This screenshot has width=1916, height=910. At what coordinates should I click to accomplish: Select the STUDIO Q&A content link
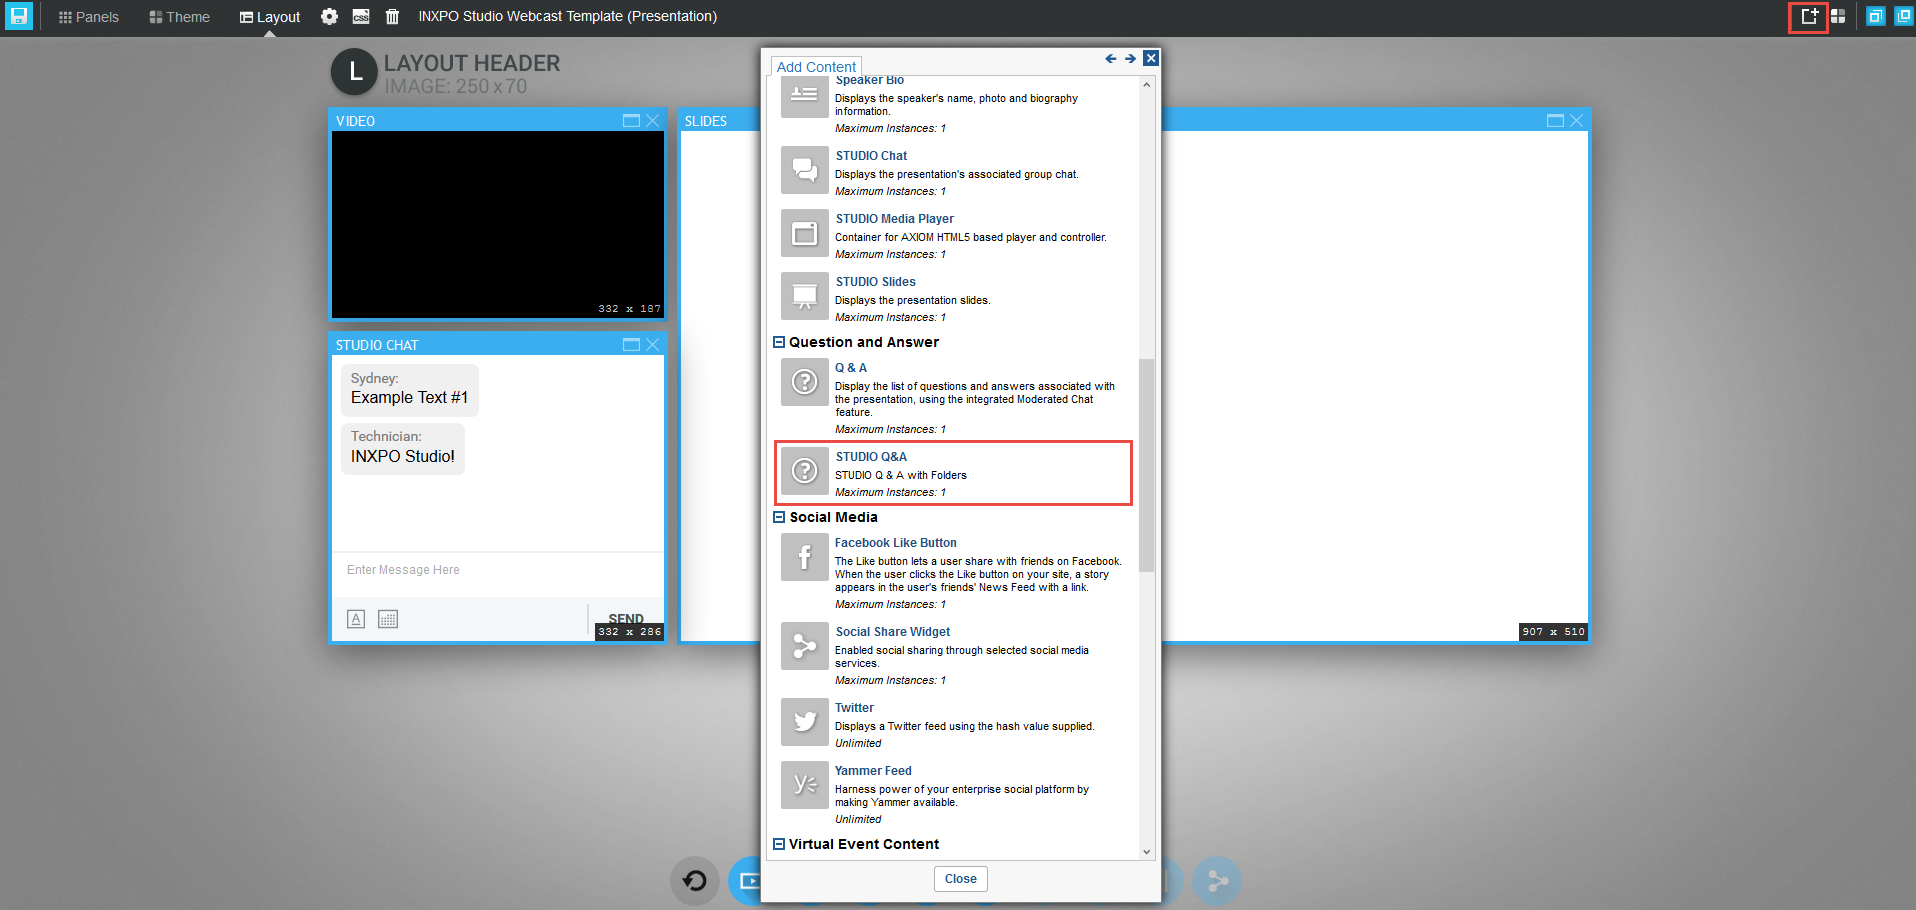(x=871, y=457)
